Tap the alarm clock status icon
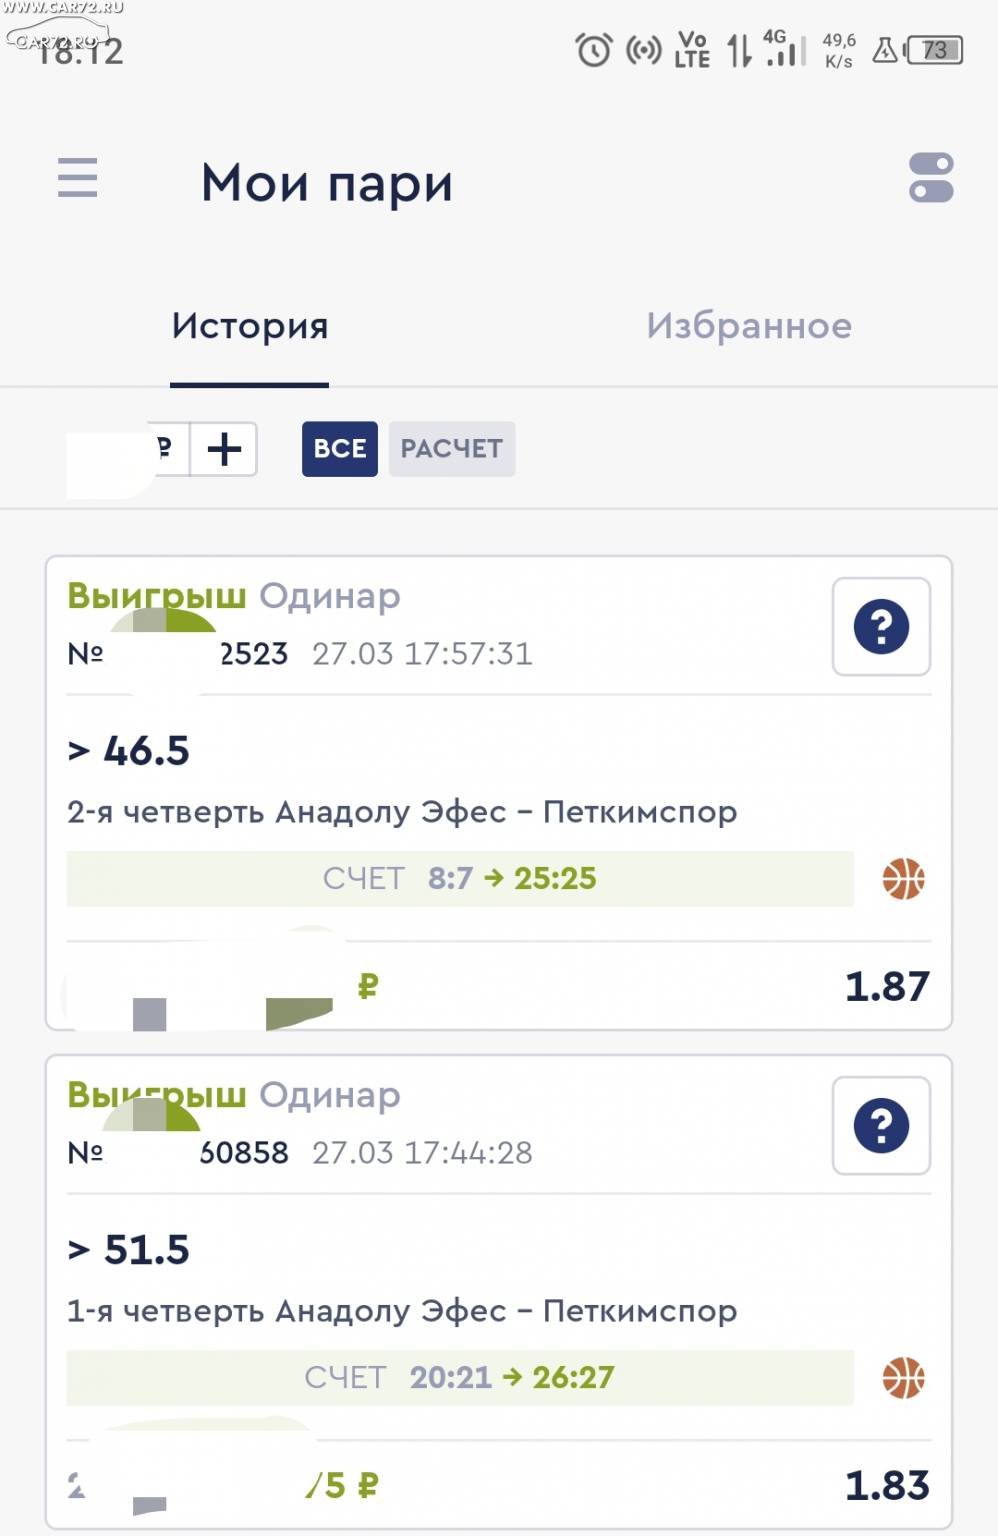 point(594,49)
